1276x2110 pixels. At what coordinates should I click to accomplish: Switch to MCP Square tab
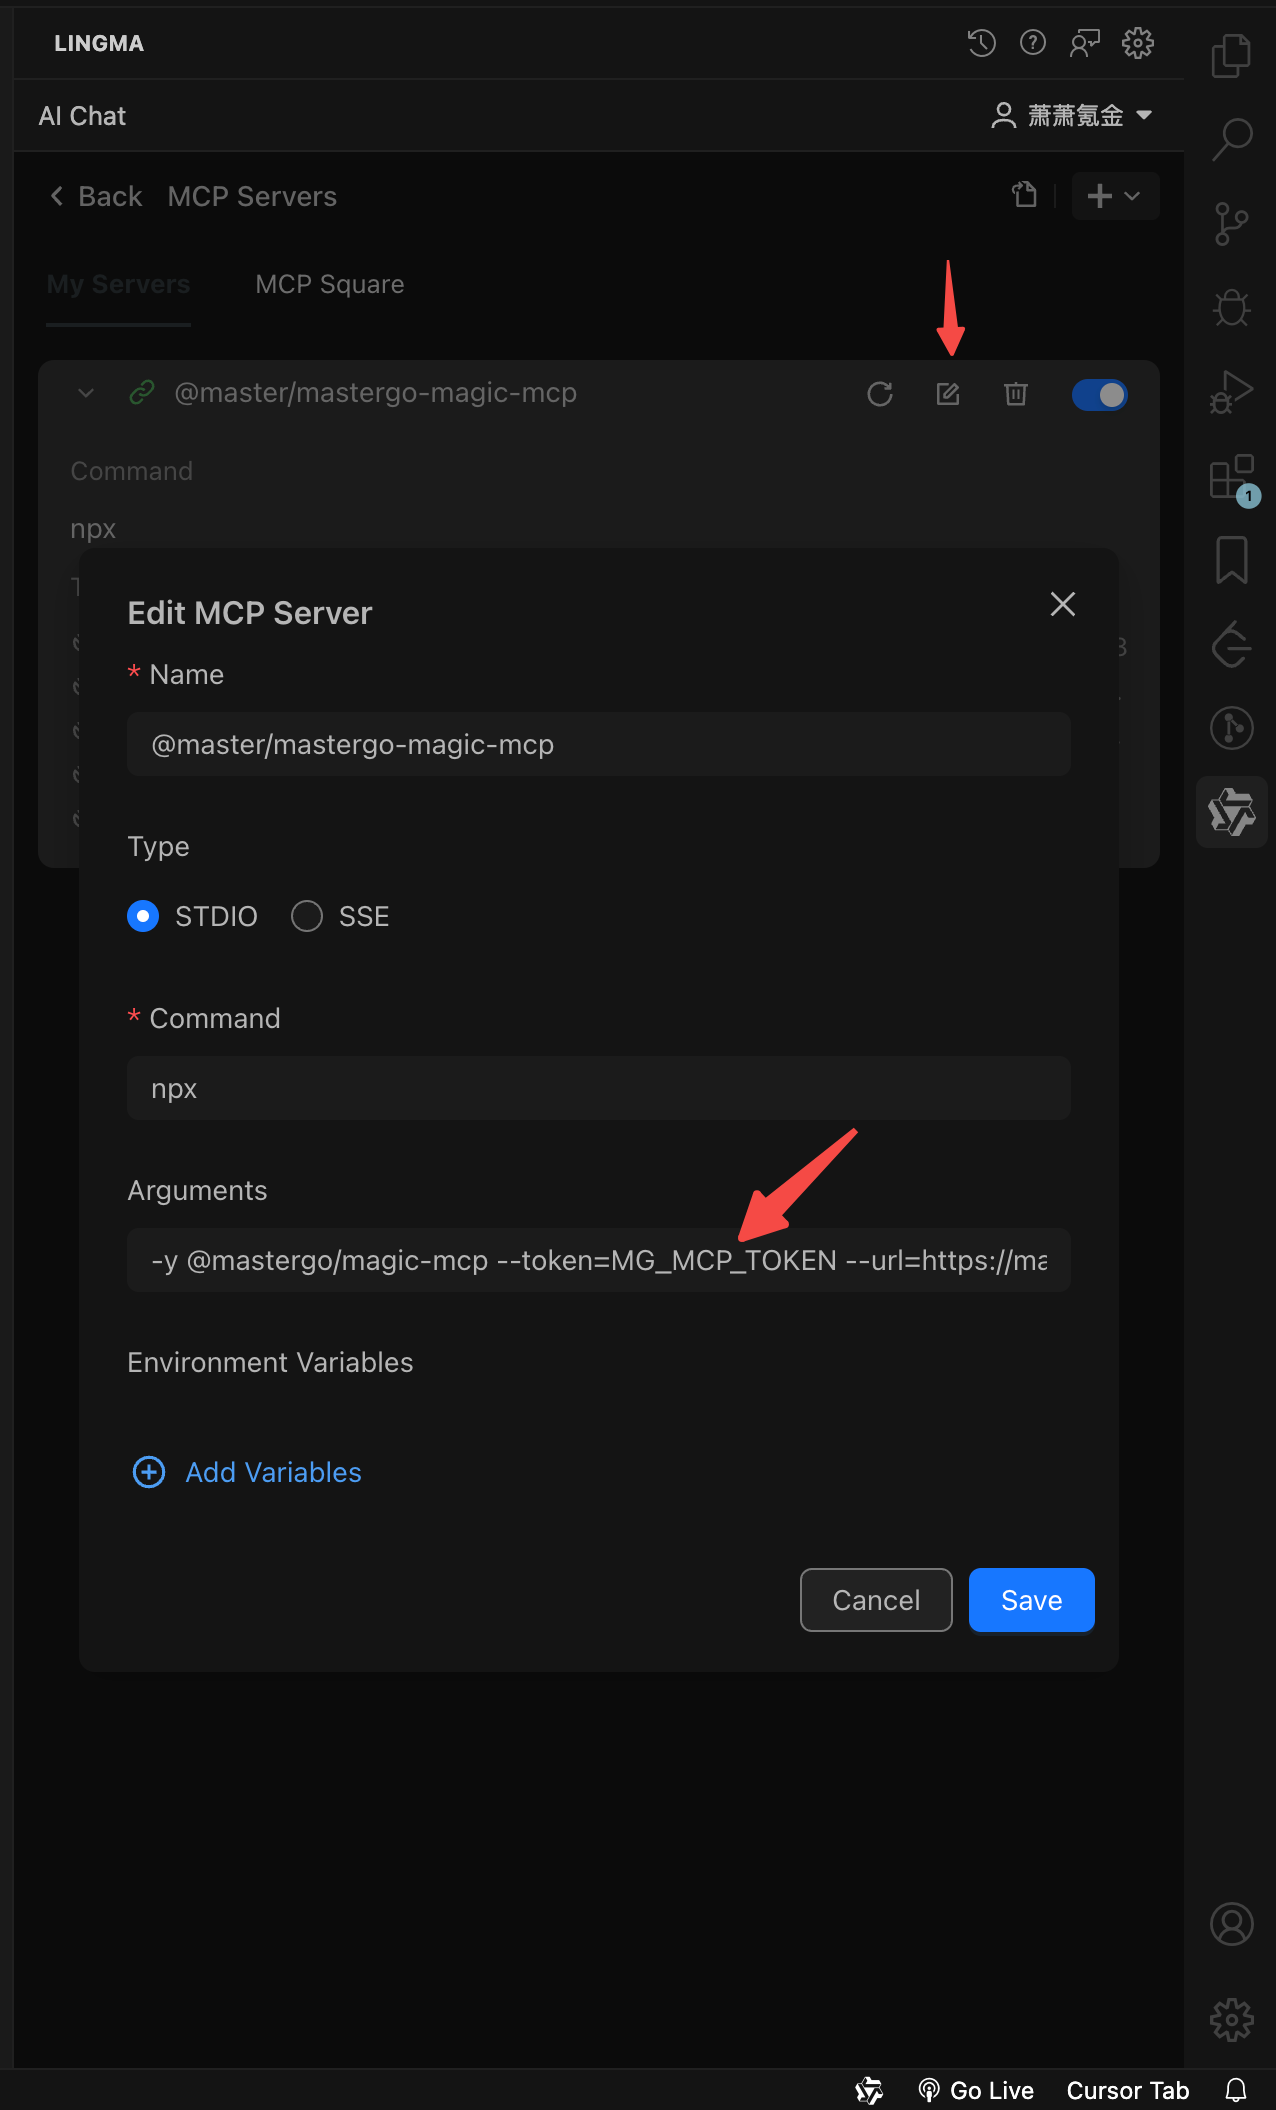point(330,285)
